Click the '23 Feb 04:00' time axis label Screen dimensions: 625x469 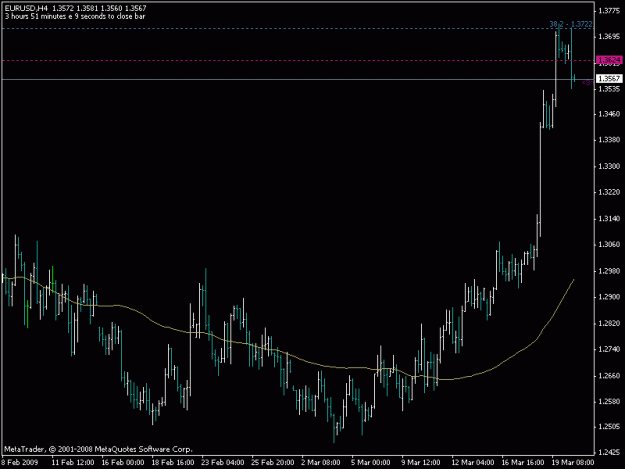[x=223, y=462]
